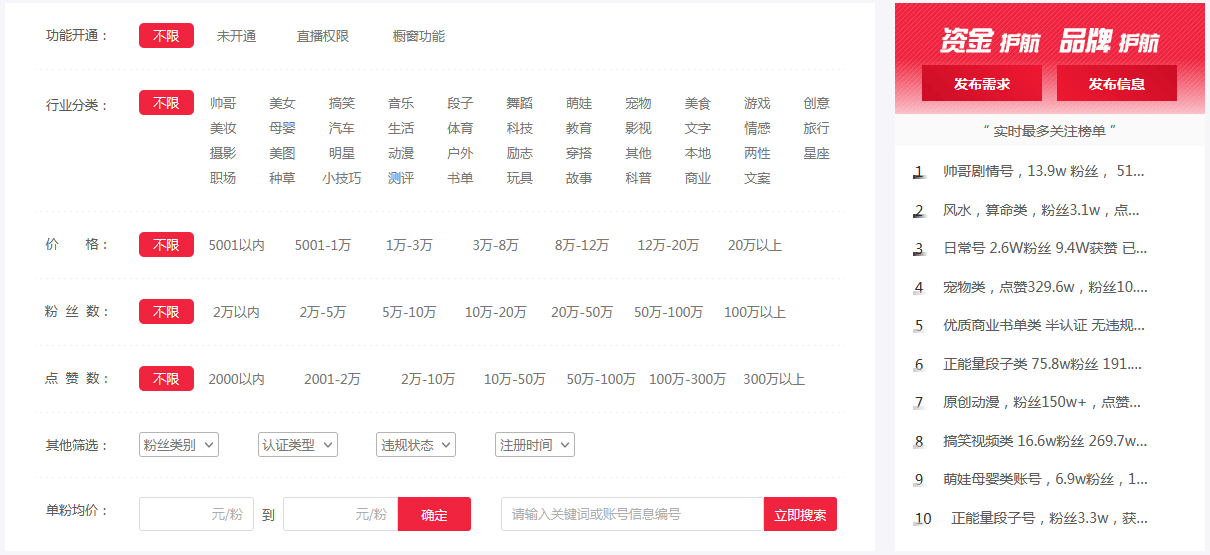Image resolution: width=1210 pixels, height=555 pixels.
Task: Select the 旅行 category
Action: tap(816, 128)
